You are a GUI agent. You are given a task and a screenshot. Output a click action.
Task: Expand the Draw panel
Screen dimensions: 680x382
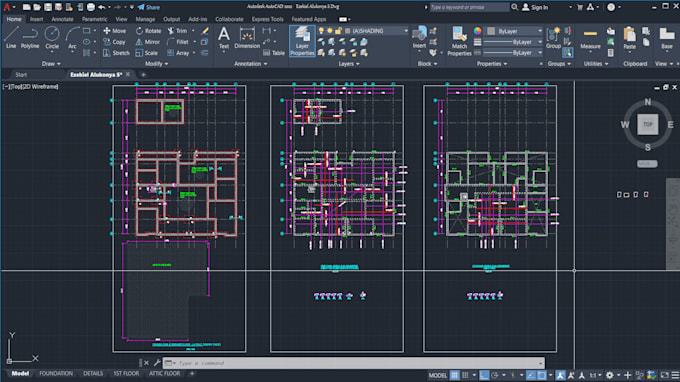coord(51,64)
